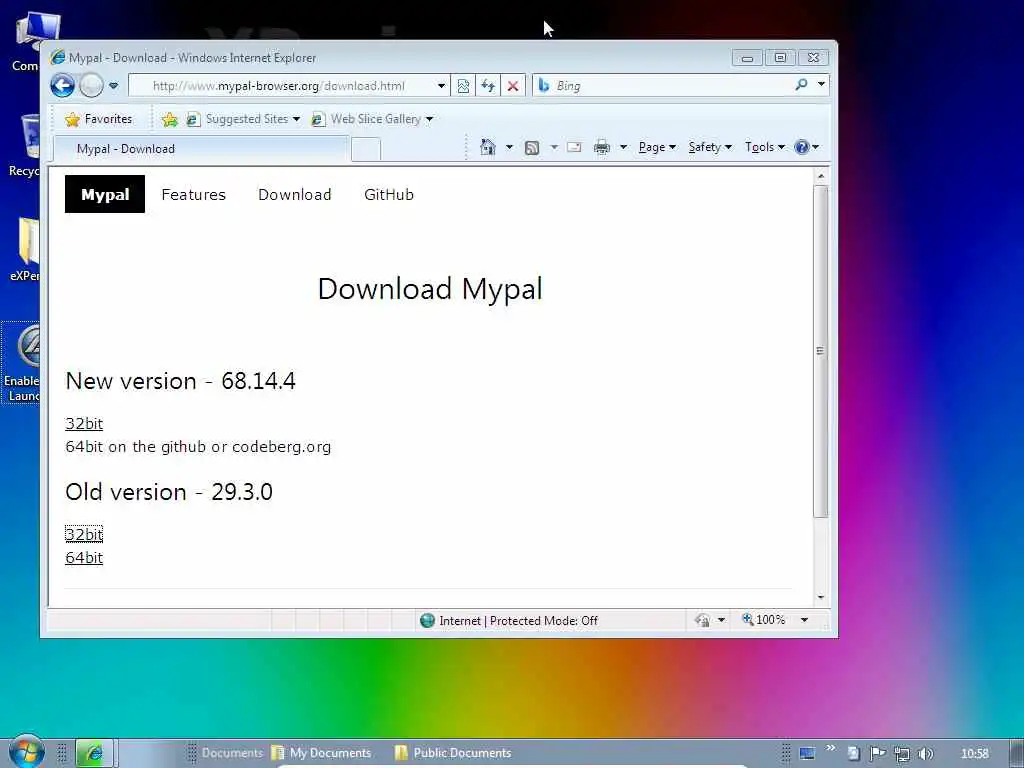Add to Favorites bar star icon

(170, 119)
